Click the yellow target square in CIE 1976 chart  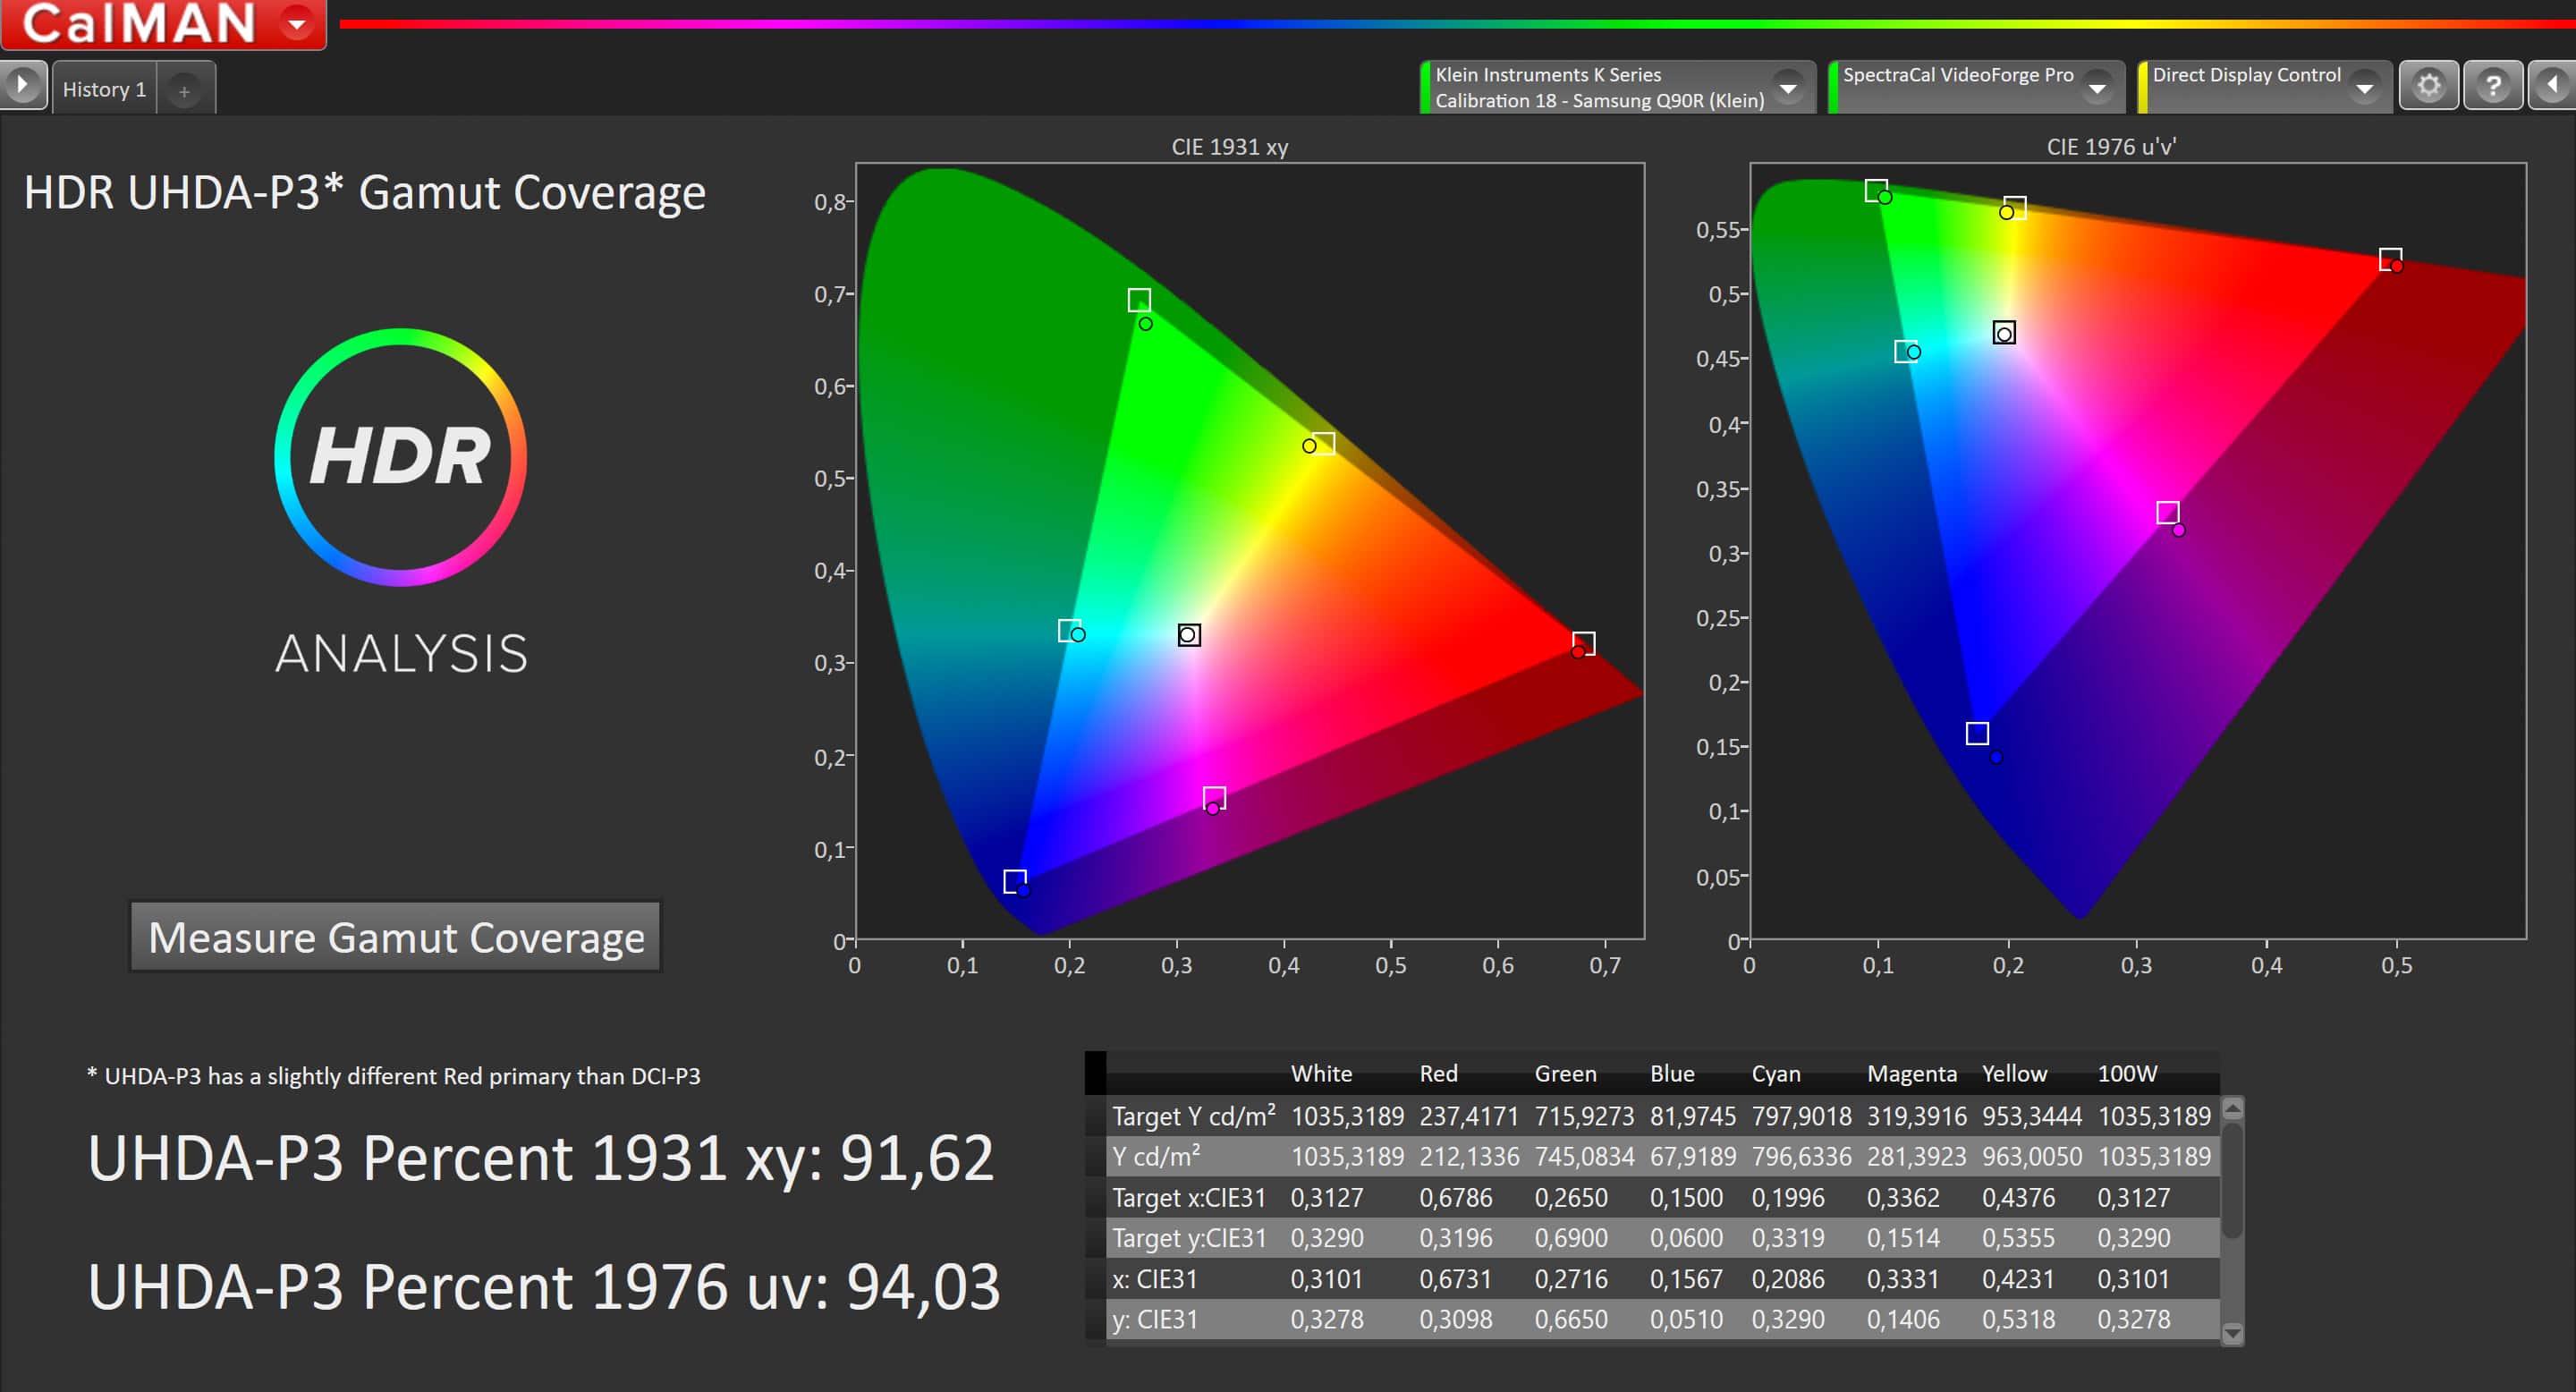pos(2015,207)
